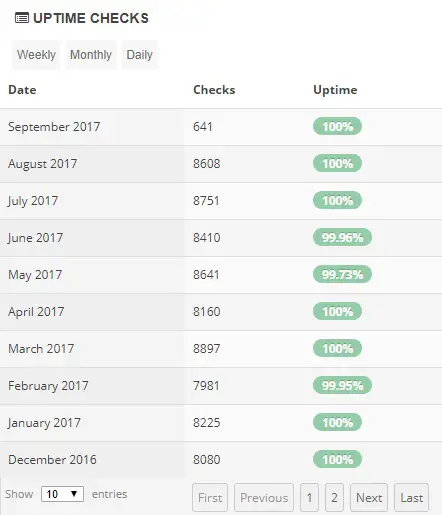Go to the Previous page

click(264, 497)
